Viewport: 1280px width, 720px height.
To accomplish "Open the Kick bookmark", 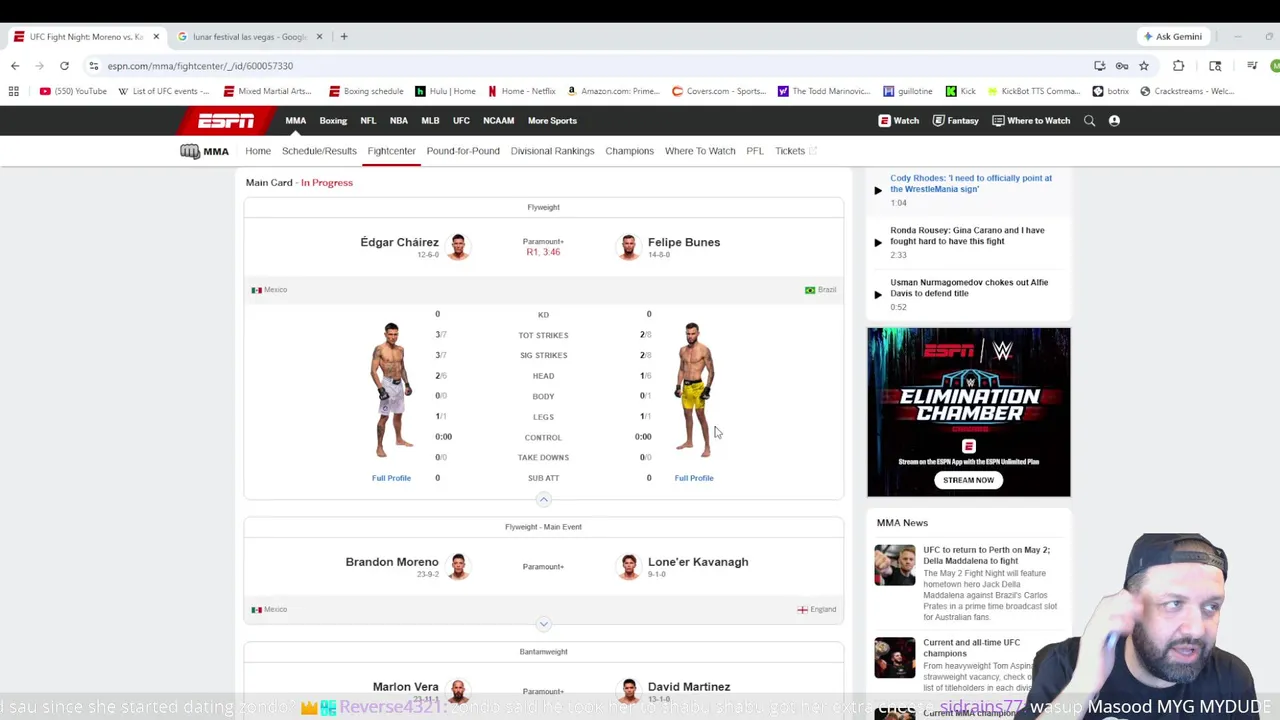I will [961, 91].
